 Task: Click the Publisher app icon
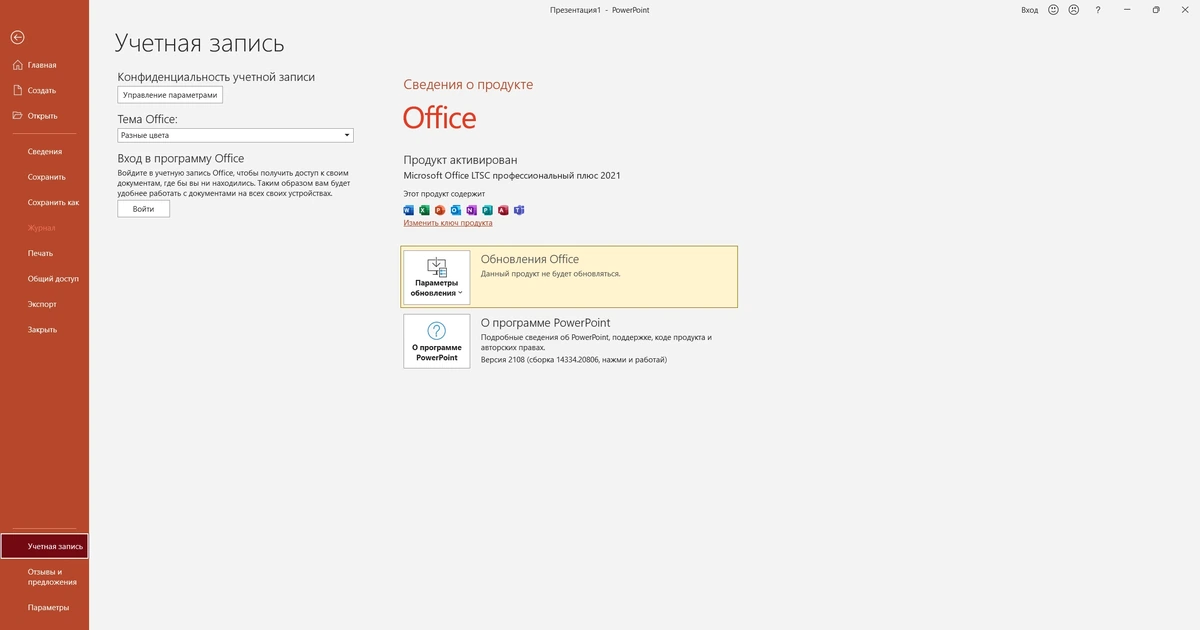click(x=487, y=210)
